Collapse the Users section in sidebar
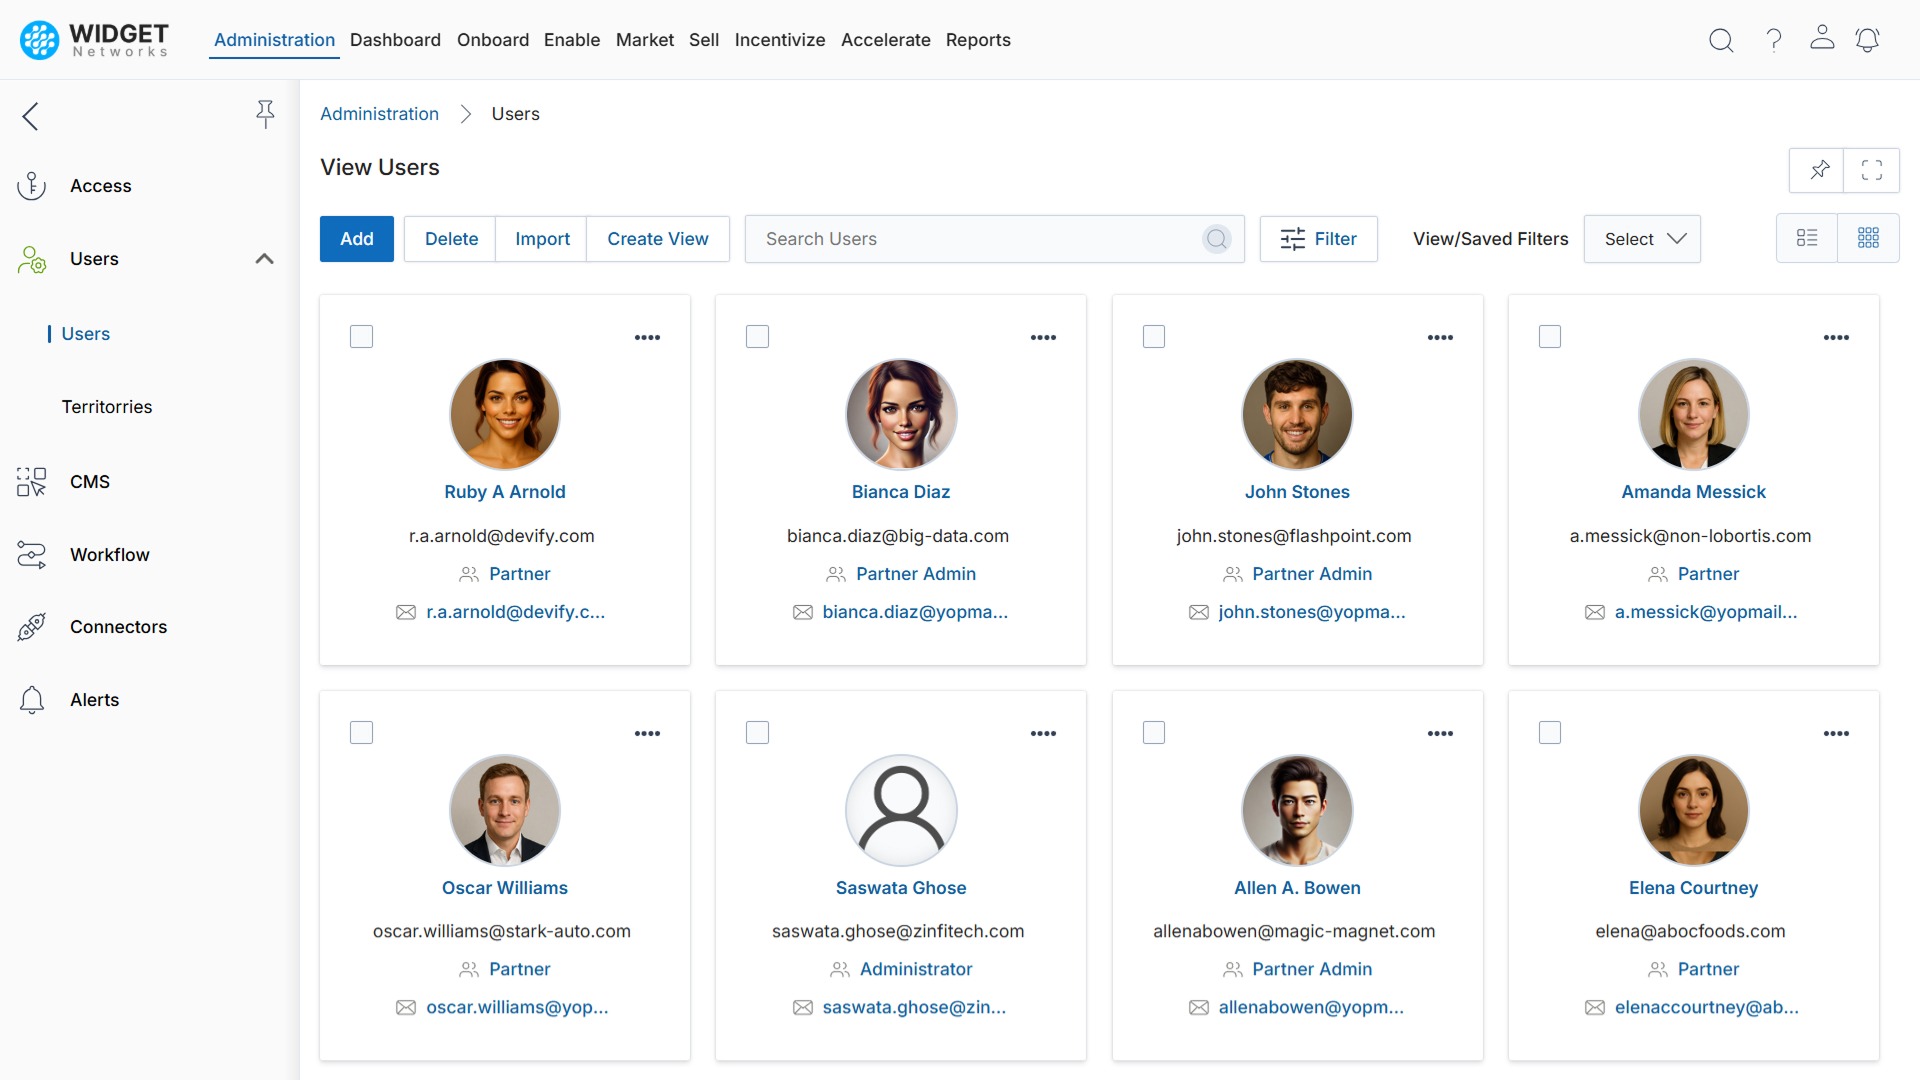 (x=264, y=259)
